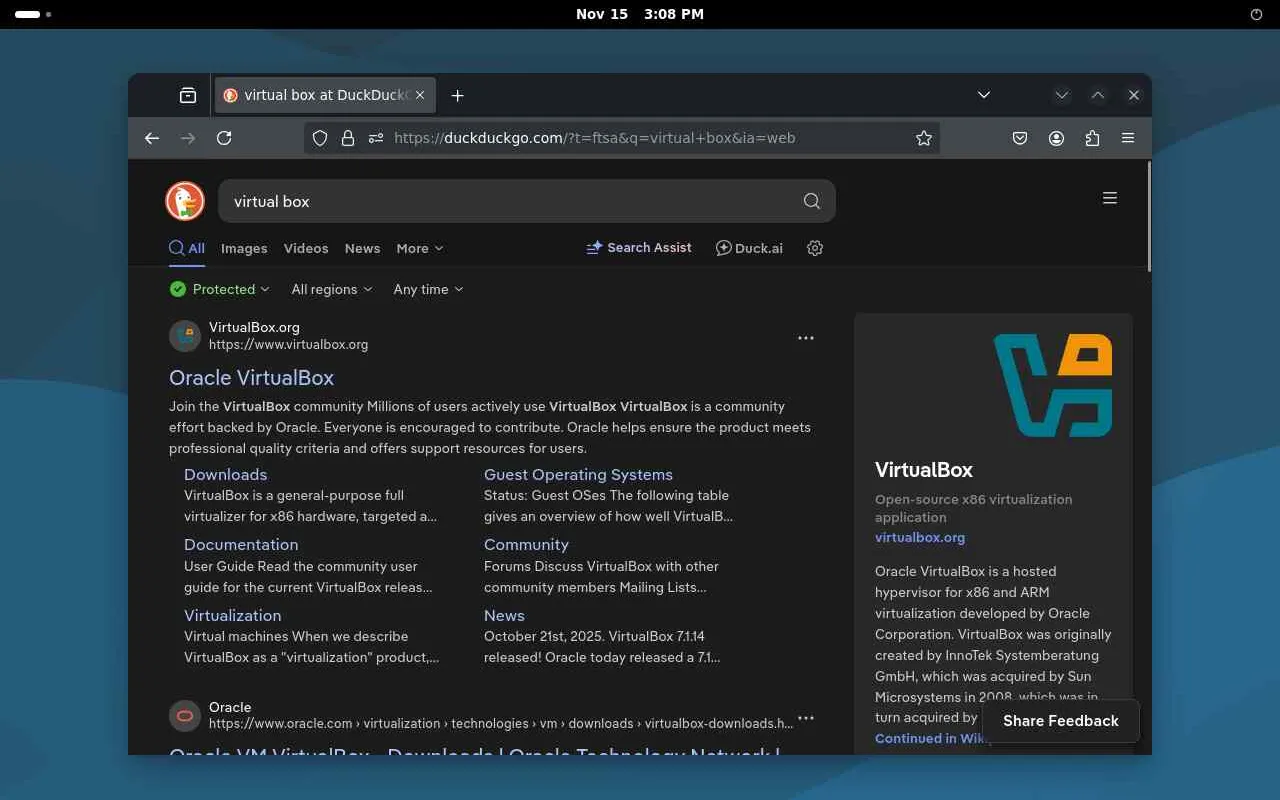Open the Any time filter
This screenshot has width=1280, height=800.
pyautogui.click(x=428, y=289)
